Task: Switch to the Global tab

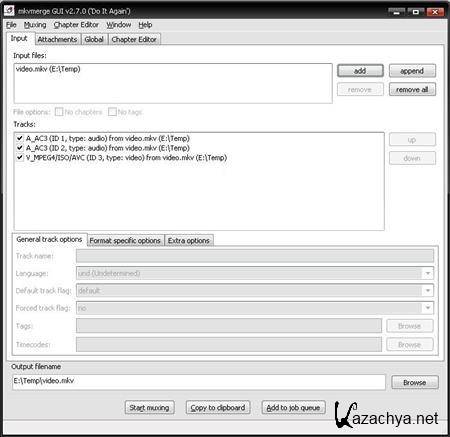Action: (x=94, y=39)
